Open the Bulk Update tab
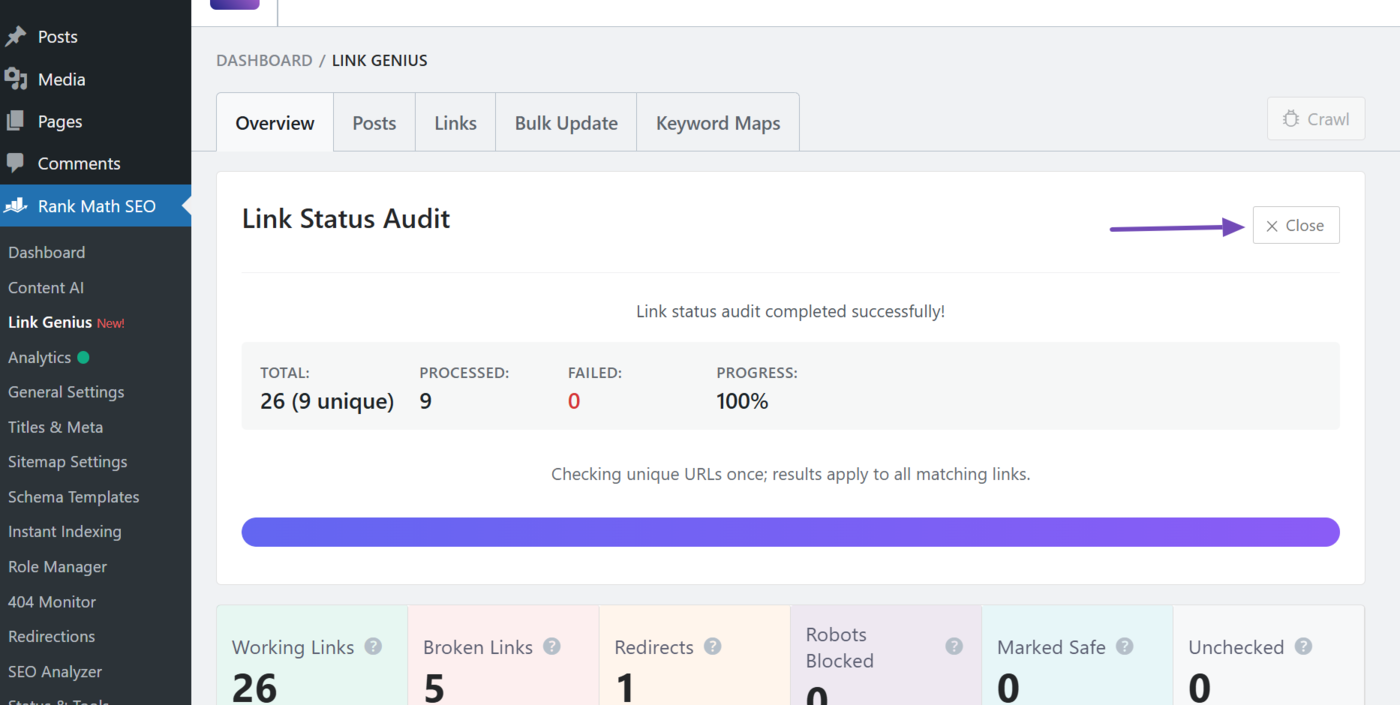This screenshot has width=1400, height=705. 566,123
